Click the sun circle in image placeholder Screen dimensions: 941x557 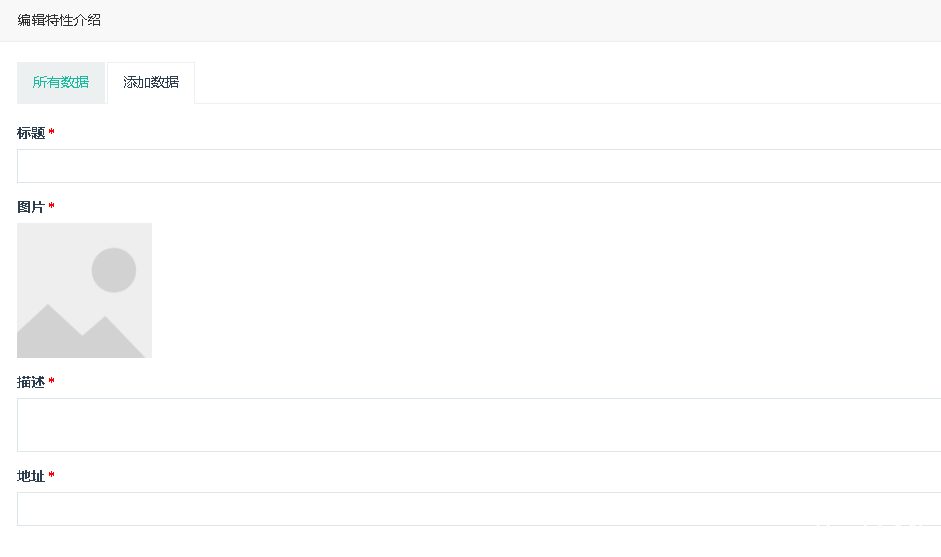point(114,270)
